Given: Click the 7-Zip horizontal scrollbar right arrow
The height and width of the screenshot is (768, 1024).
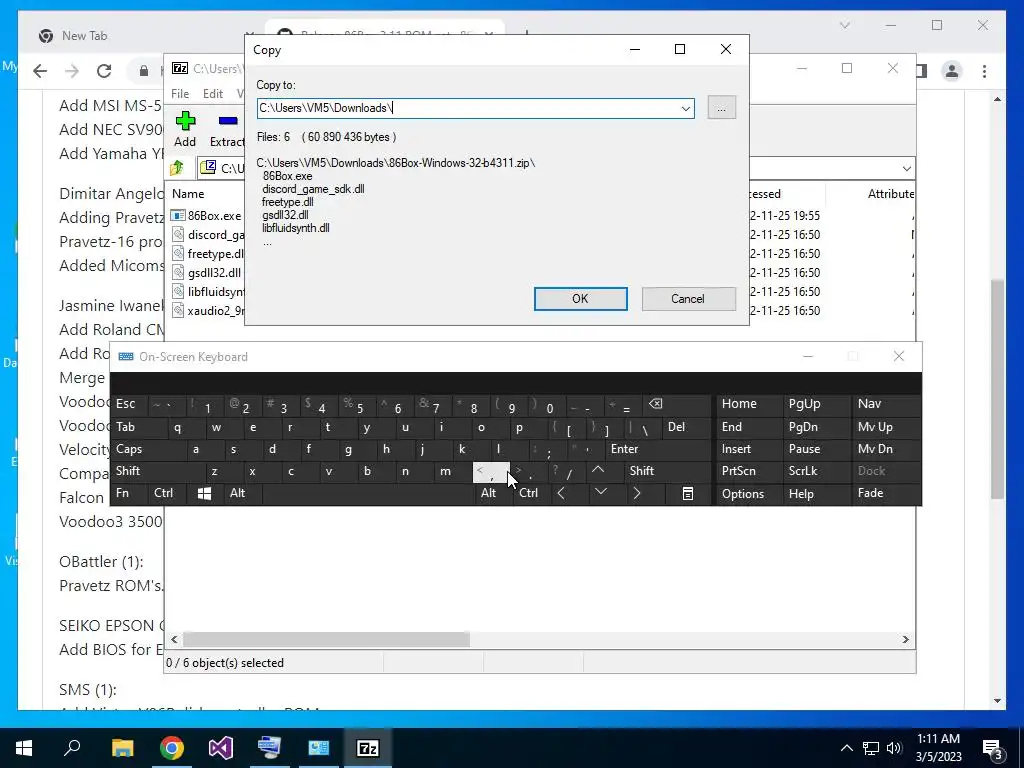Looking at the screenshot, I should [906, 639].
